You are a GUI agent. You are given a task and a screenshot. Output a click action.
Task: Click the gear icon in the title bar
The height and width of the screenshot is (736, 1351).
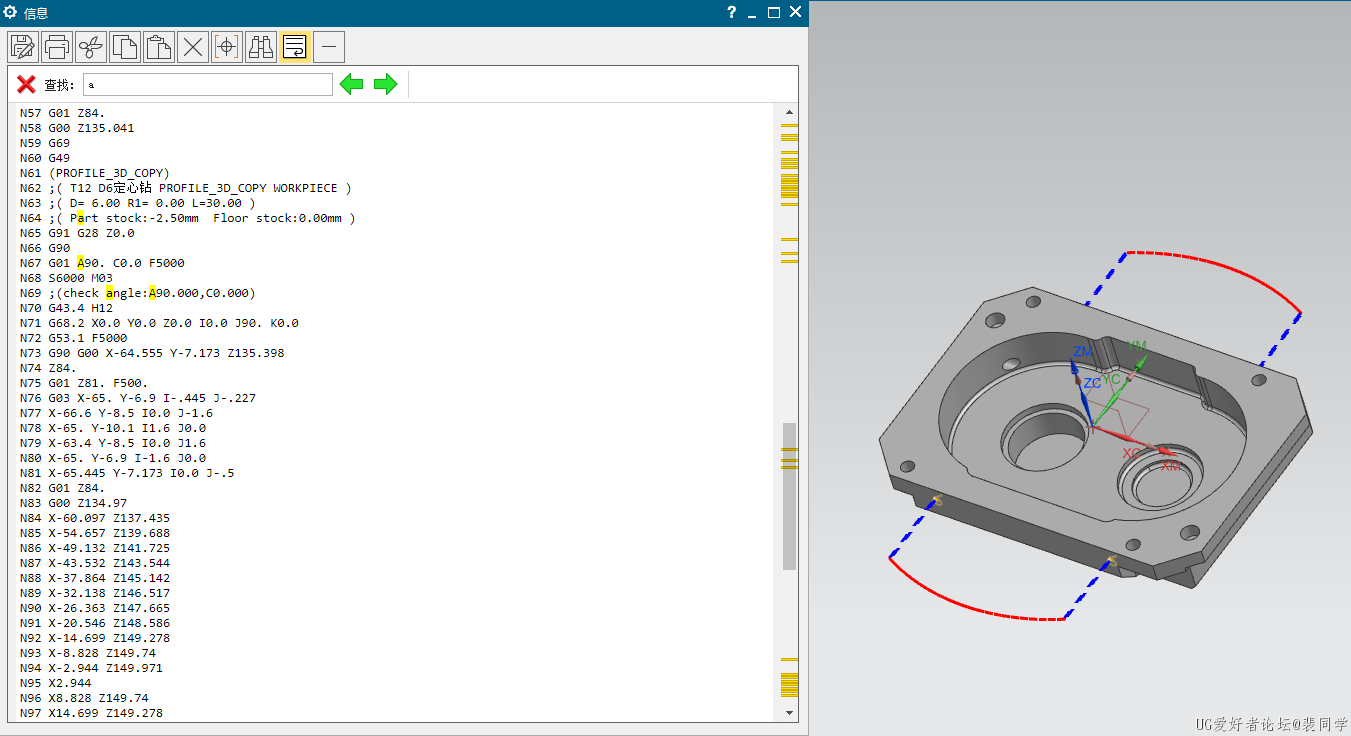(11, 12)
